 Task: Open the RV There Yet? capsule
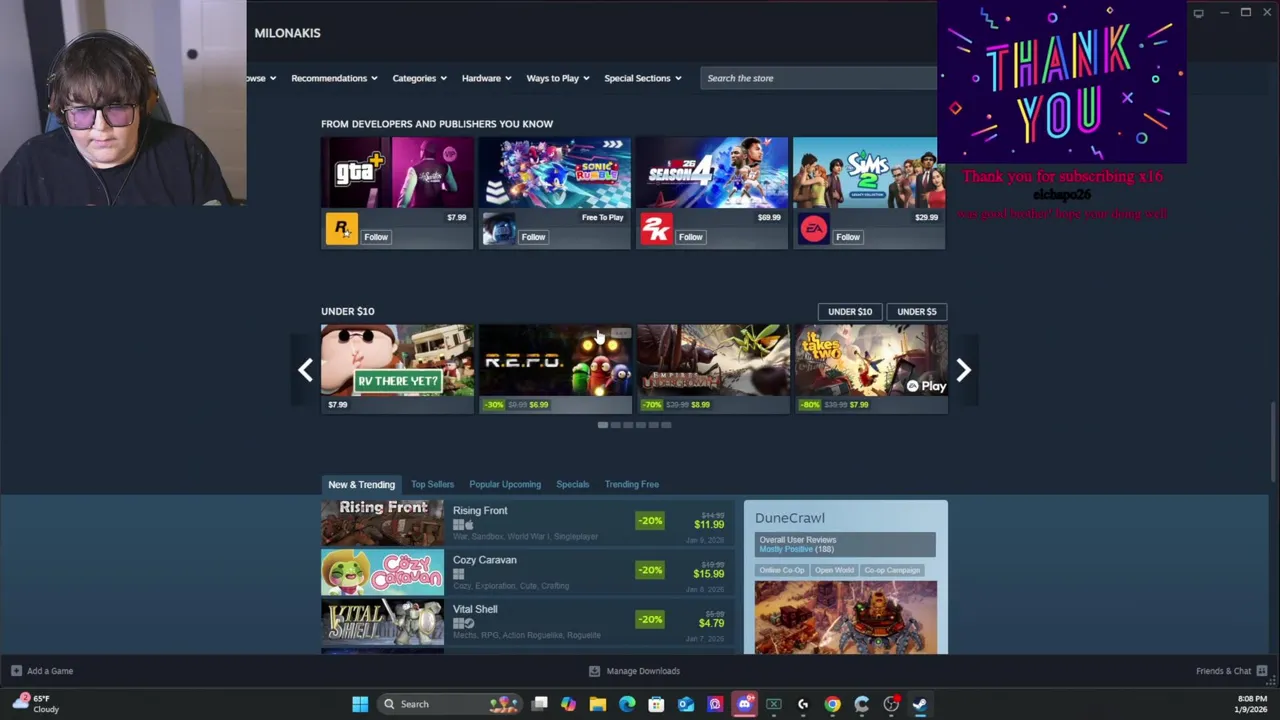[x=397, y=368]
